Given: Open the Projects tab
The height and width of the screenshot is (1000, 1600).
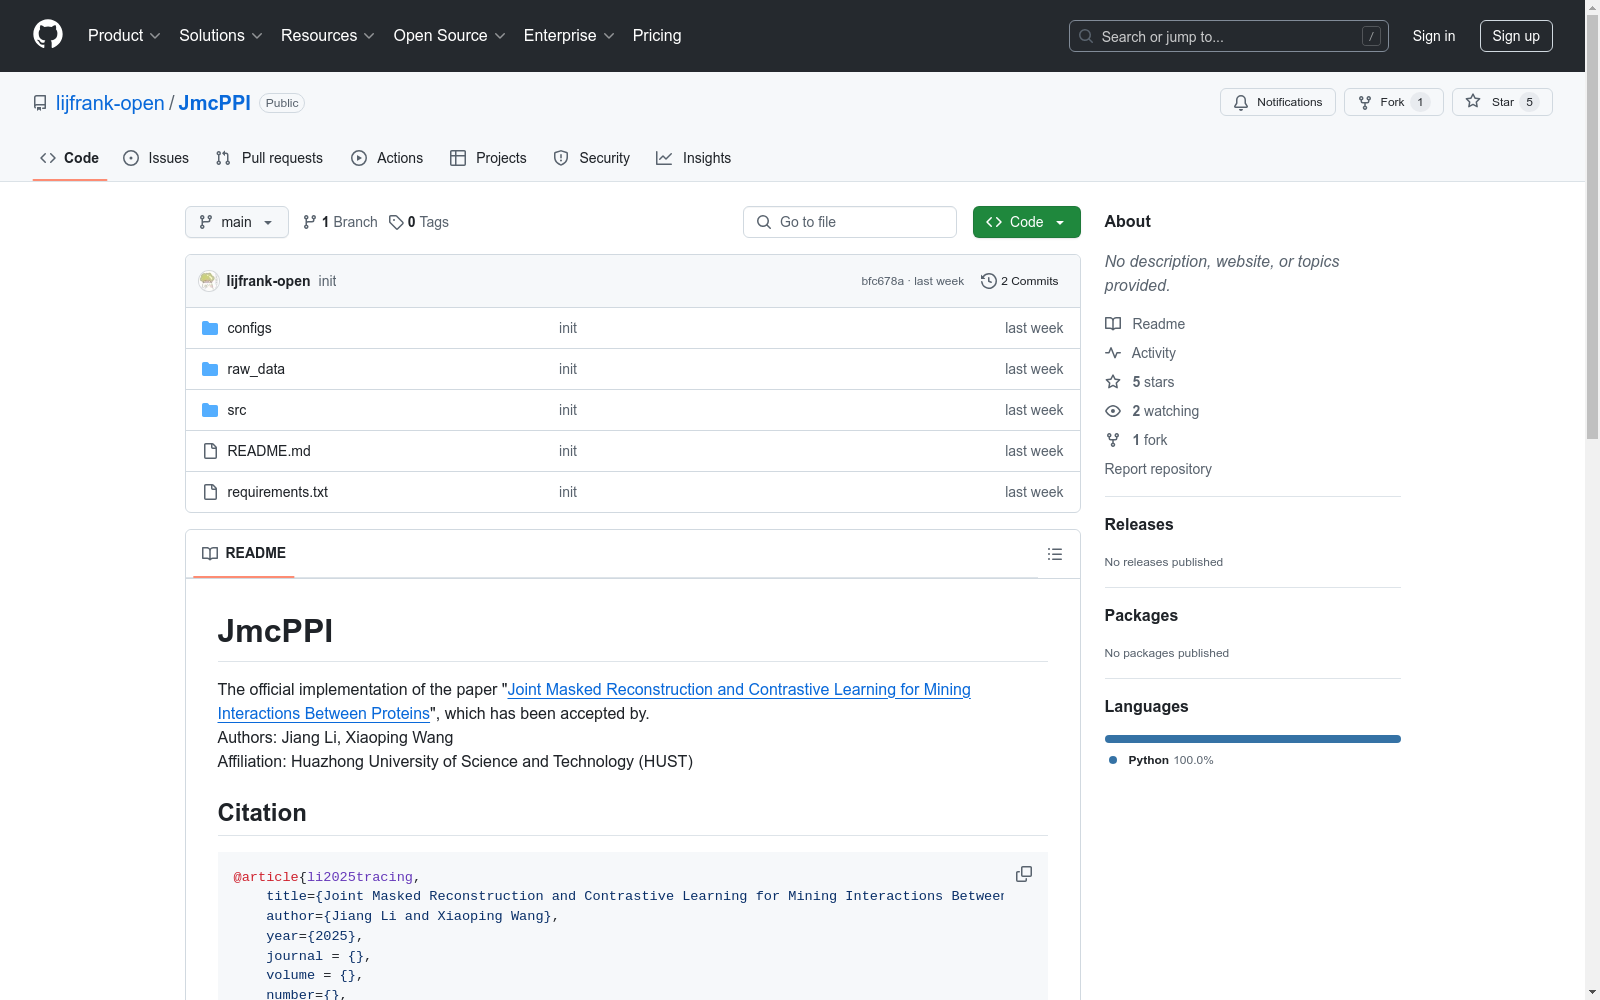Looking at the screenshot, I should tap(488, 158).
